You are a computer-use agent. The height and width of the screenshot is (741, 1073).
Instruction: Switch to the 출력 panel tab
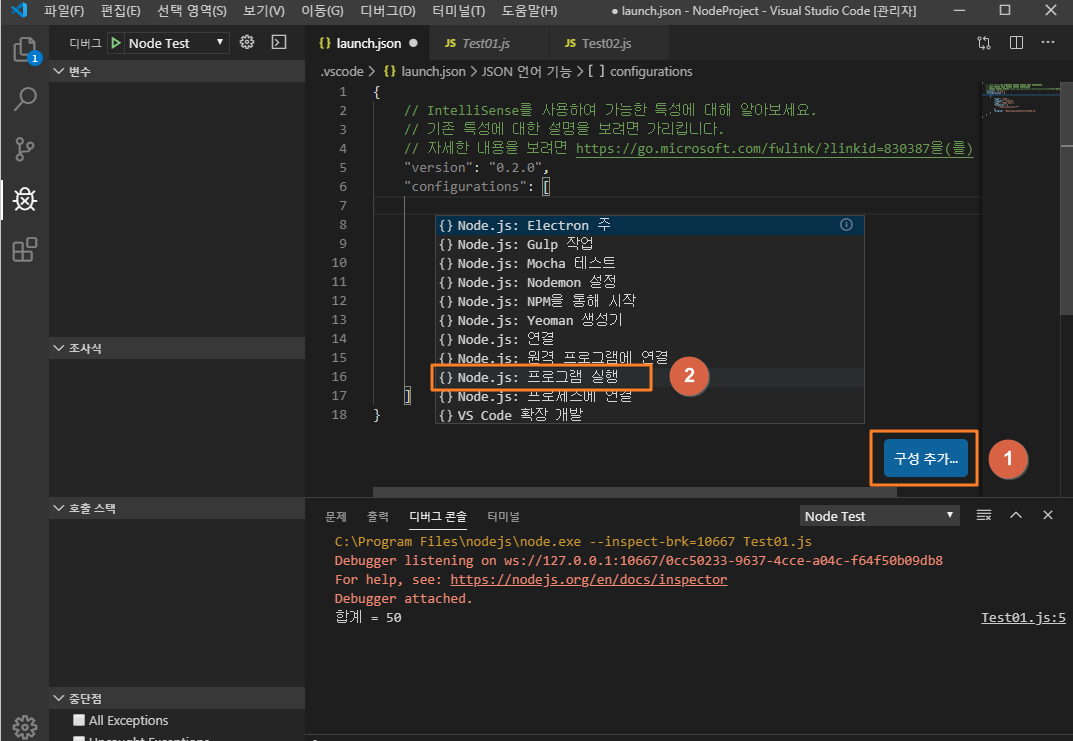pyautogui.click(x=378, y=517)
